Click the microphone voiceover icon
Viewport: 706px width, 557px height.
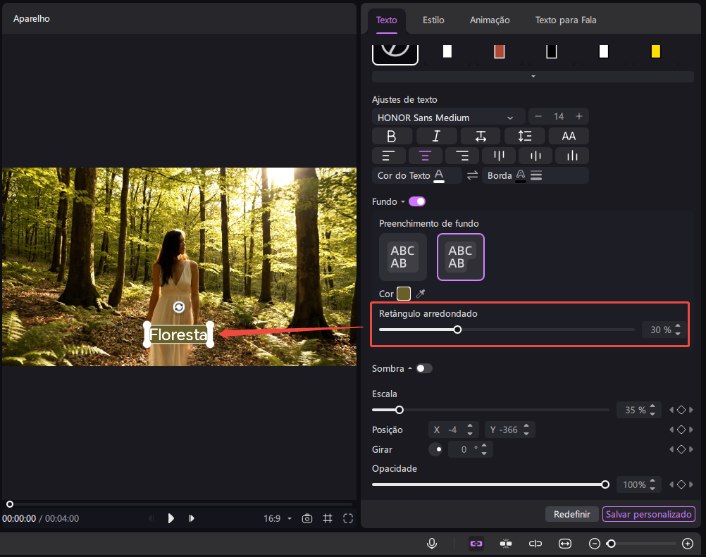(432, 543)
